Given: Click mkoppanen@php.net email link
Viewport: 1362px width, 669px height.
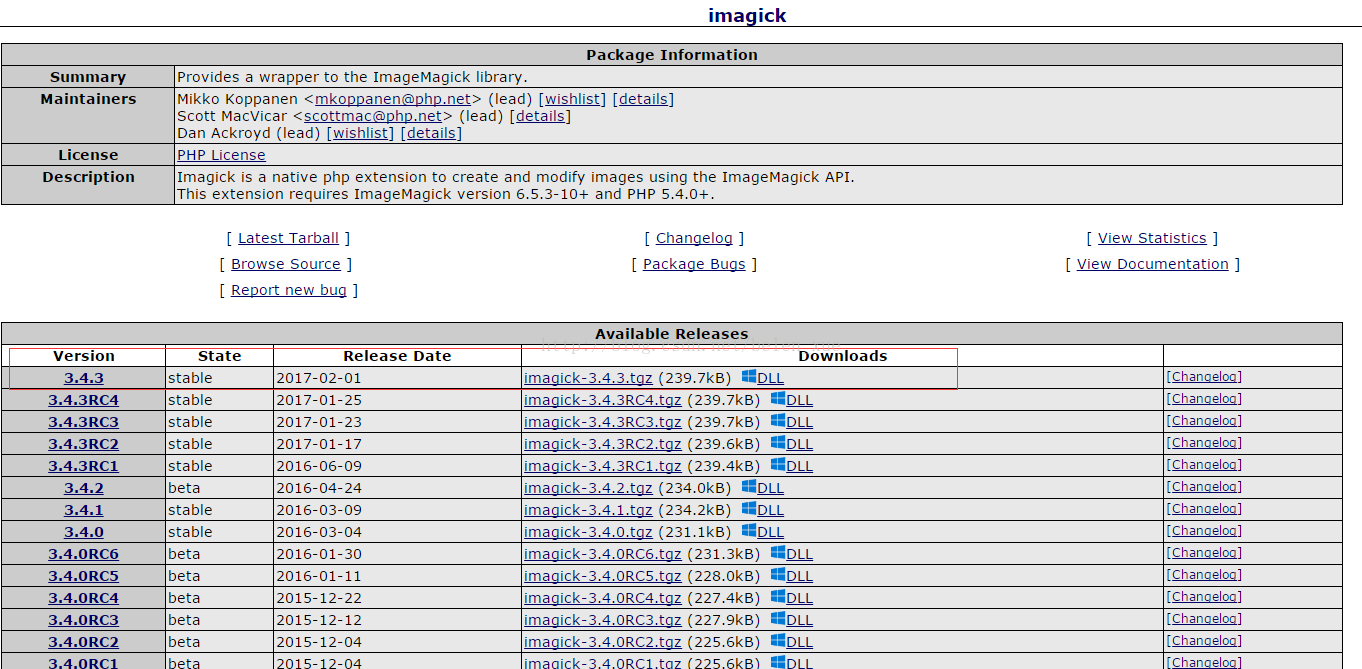Looking at the screenshot, I should [x=393, y=99].
